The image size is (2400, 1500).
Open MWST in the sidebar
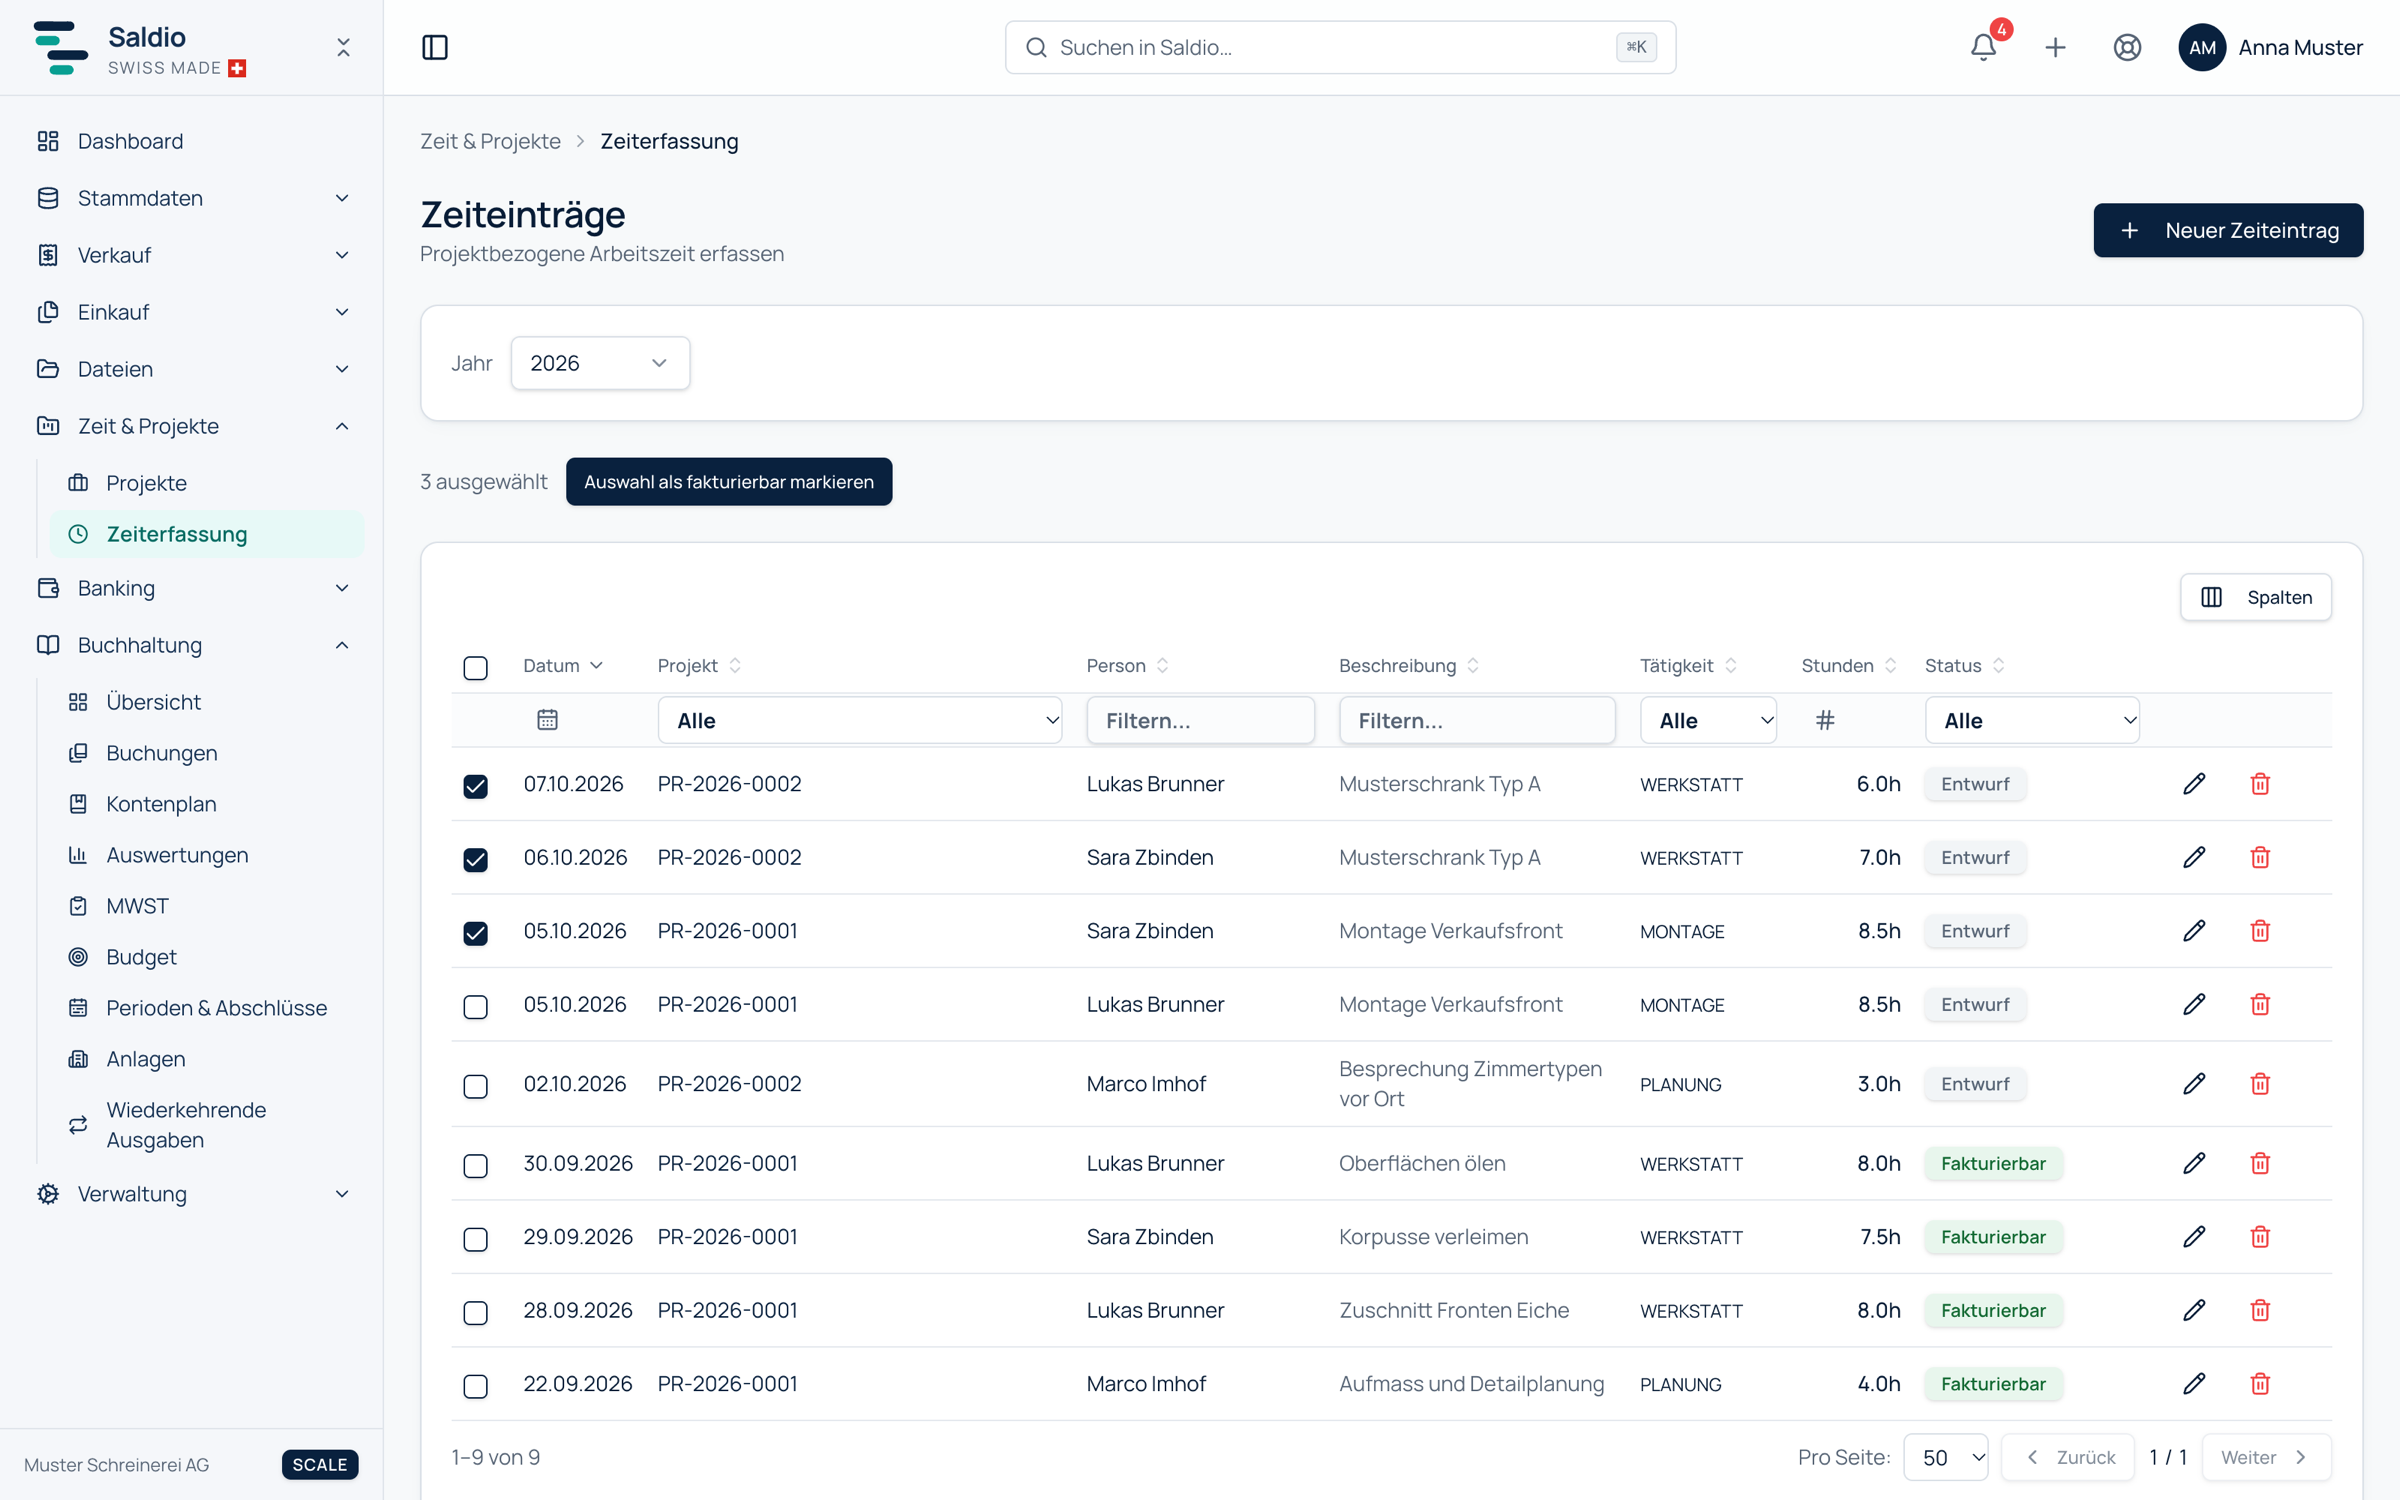206,906
